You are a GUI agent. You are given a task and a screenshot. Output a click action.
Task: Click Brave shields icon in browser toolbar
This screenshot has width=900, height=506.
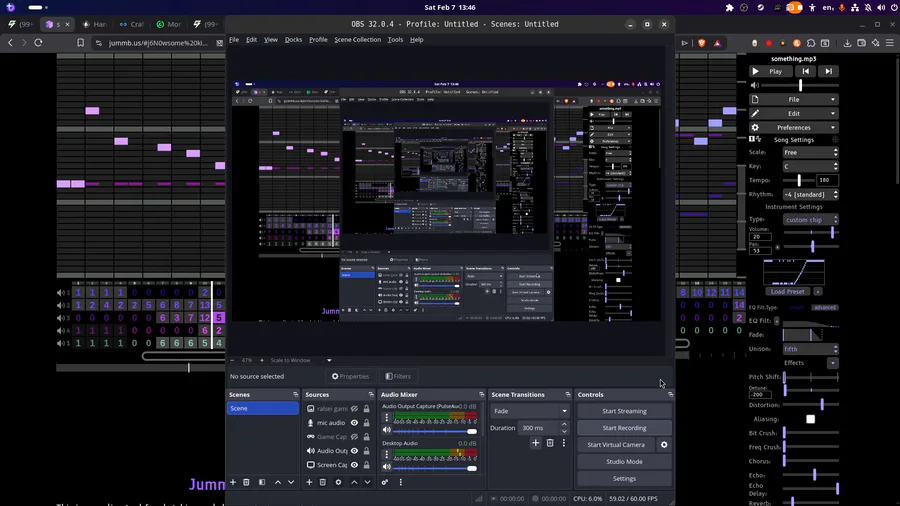tap(702, 43)
